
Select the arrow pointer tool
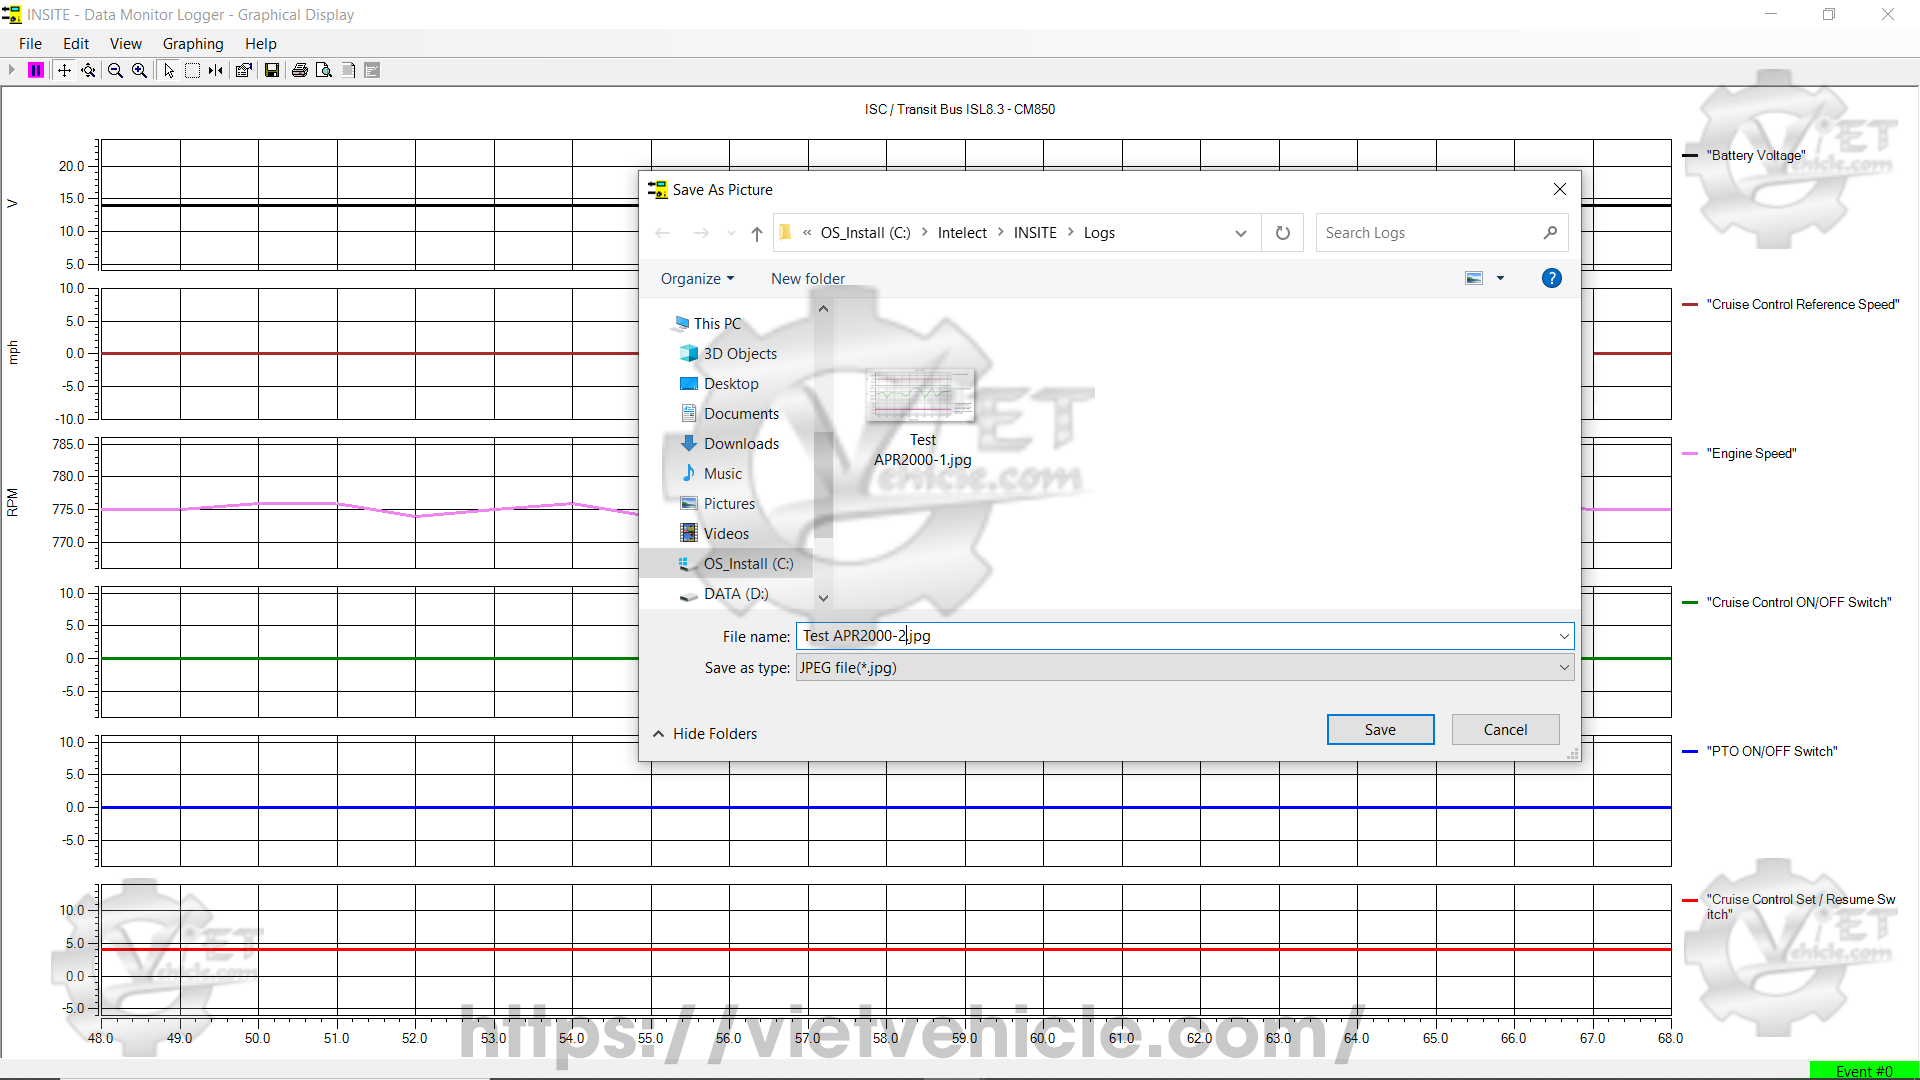click(168, 70)
